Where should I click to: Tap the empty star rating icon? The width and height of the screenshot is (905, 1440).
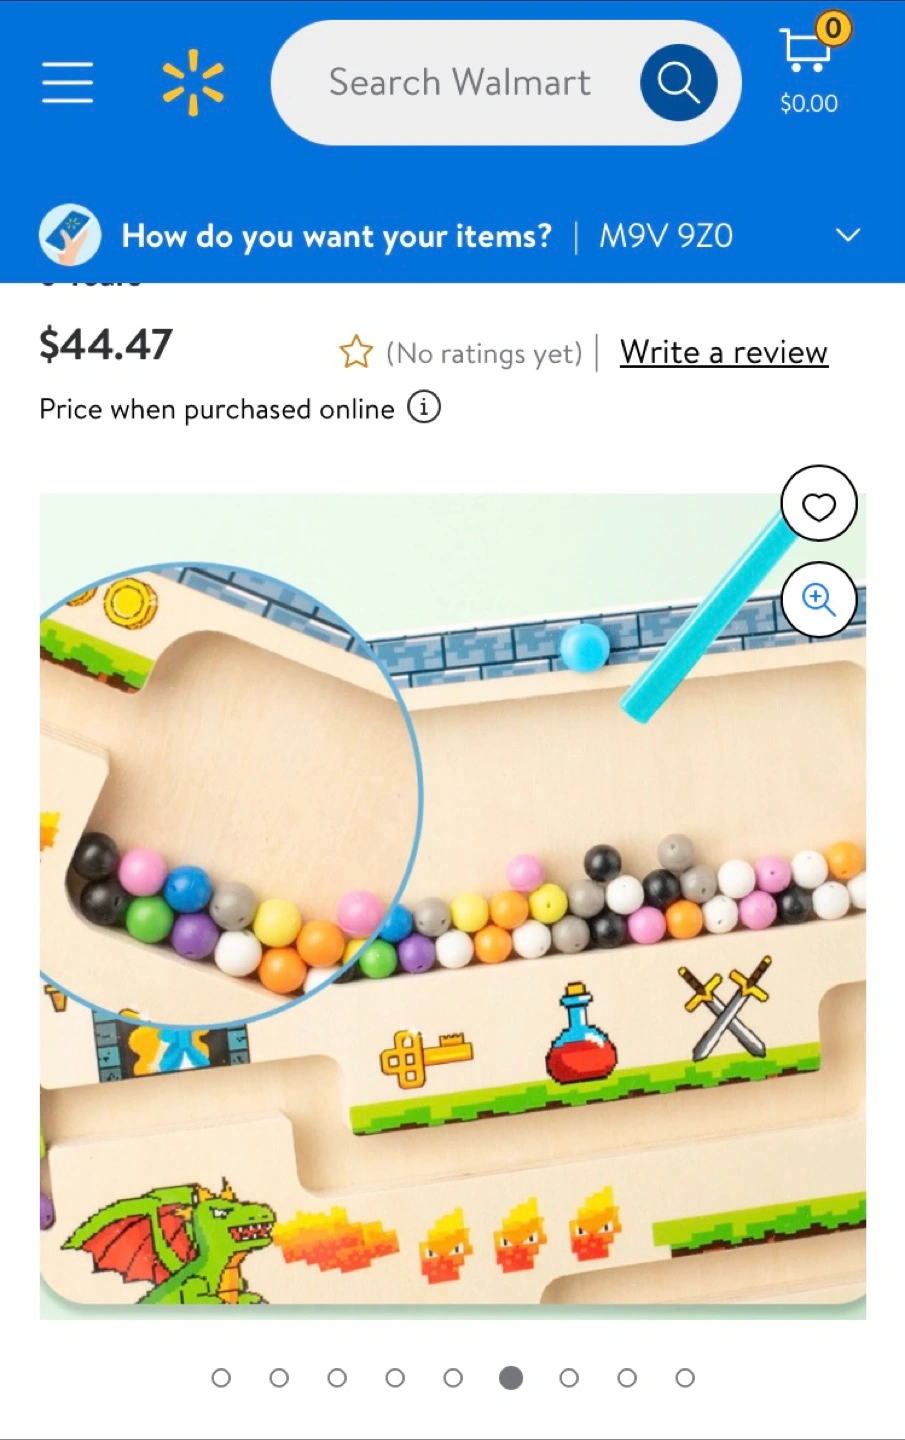point(356,352)
